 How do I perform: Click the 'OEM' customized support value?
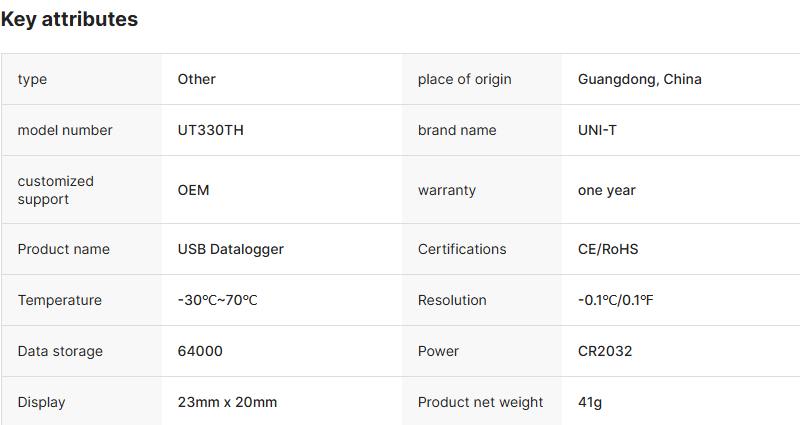pos(193,190)
